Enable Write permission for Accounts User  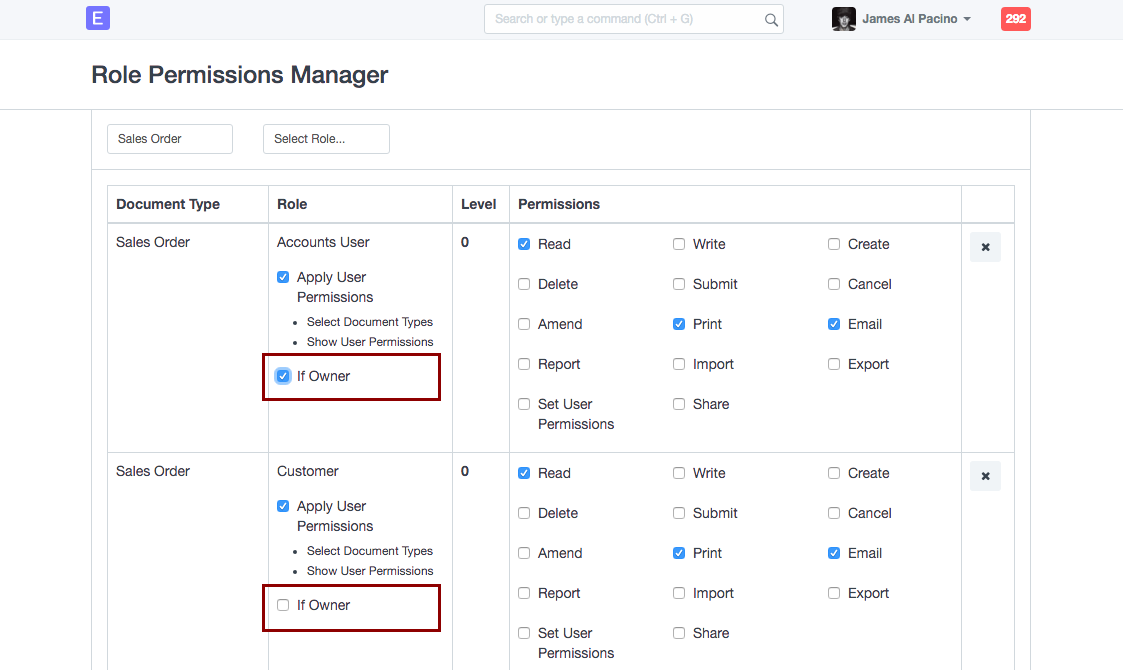pos(679,244)
